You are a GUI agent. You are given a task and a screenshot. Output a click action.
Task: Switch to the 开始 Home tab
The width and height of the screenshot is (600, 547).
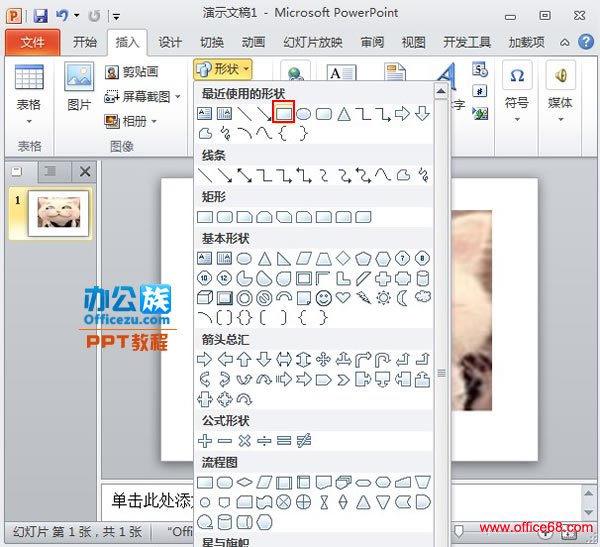[85, 42]
